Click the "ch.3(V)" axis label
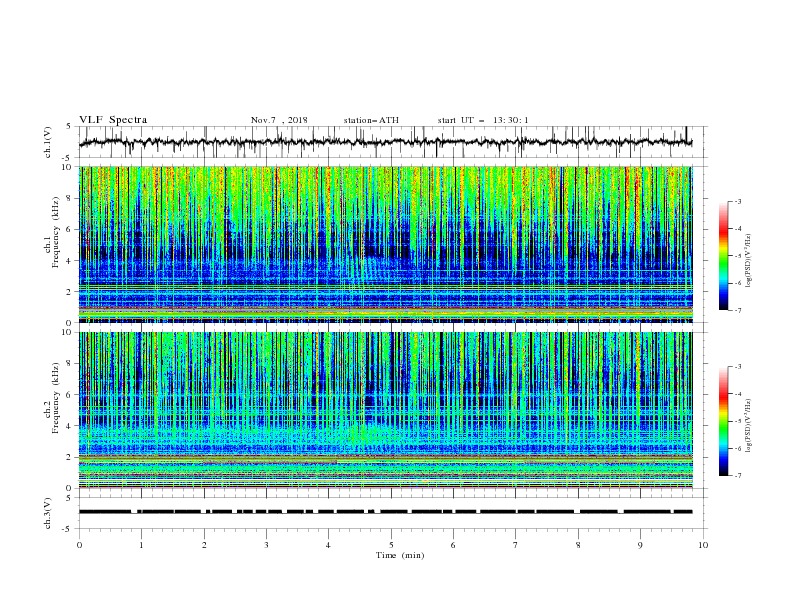The height and width of the screenshot is (612, 792). (48, 513)
